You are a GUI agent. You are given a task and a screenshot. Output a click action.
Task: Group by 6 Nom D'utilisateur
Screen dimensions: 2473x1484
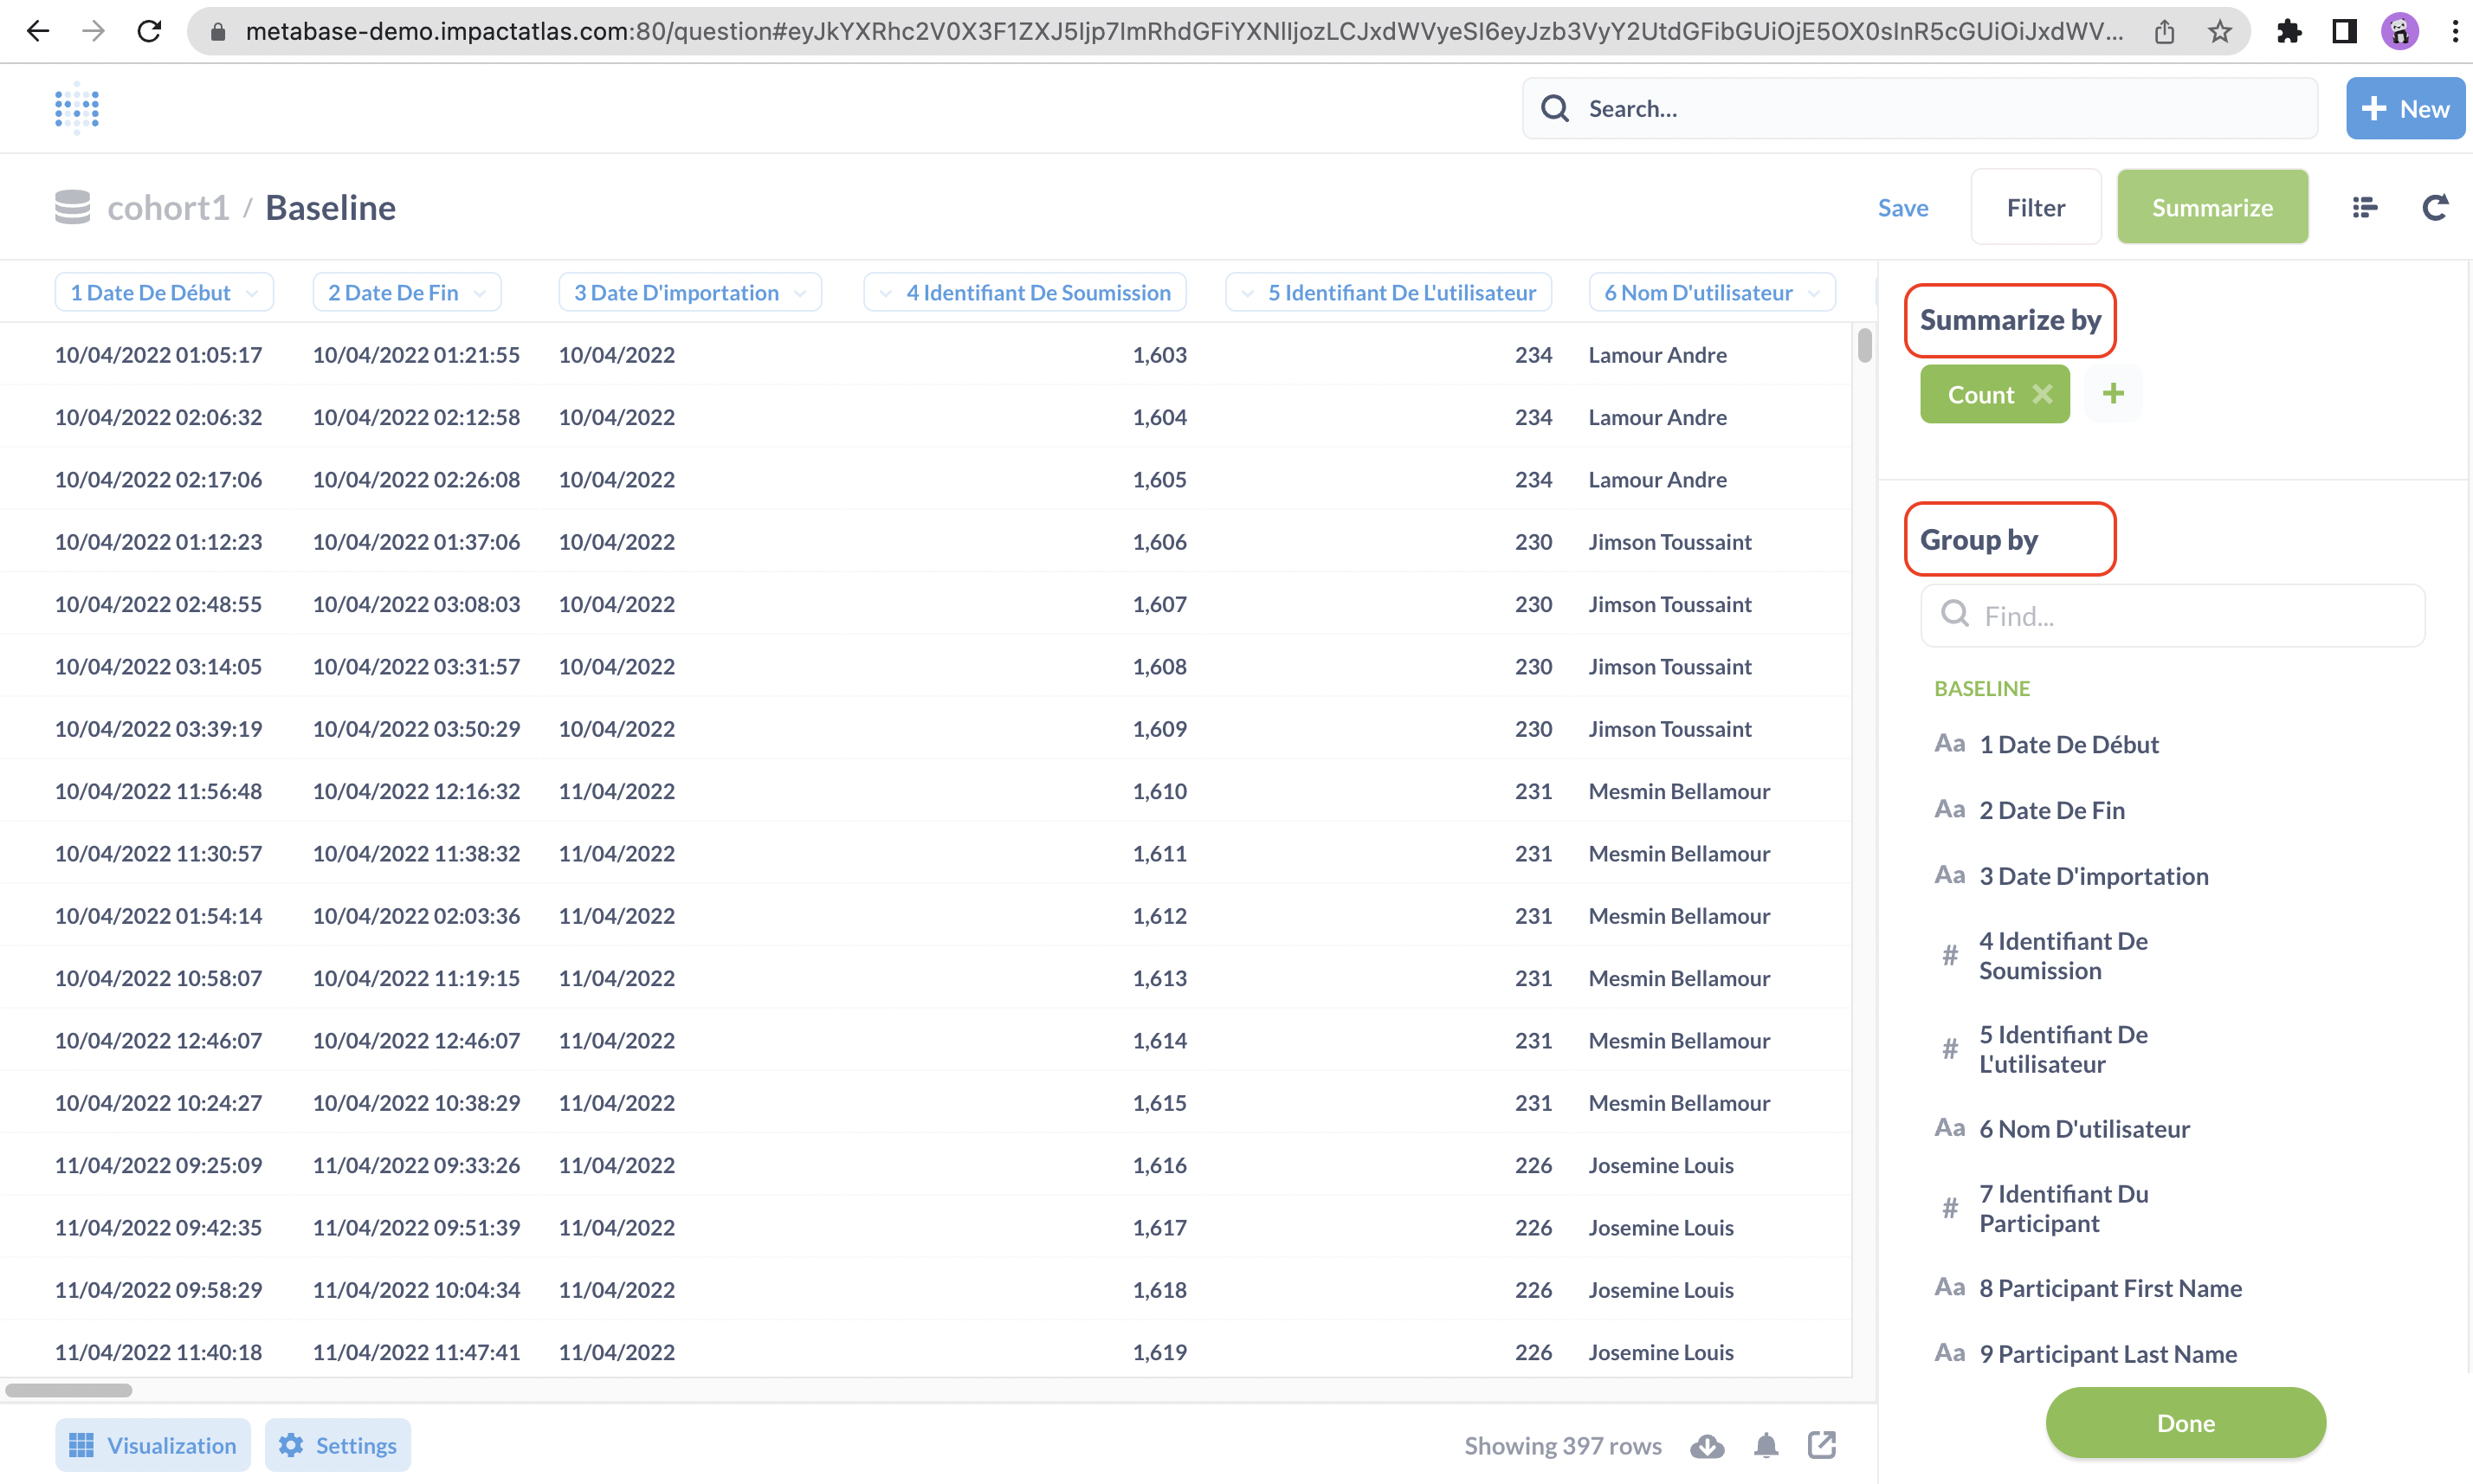click(x=2084, y=1129)
